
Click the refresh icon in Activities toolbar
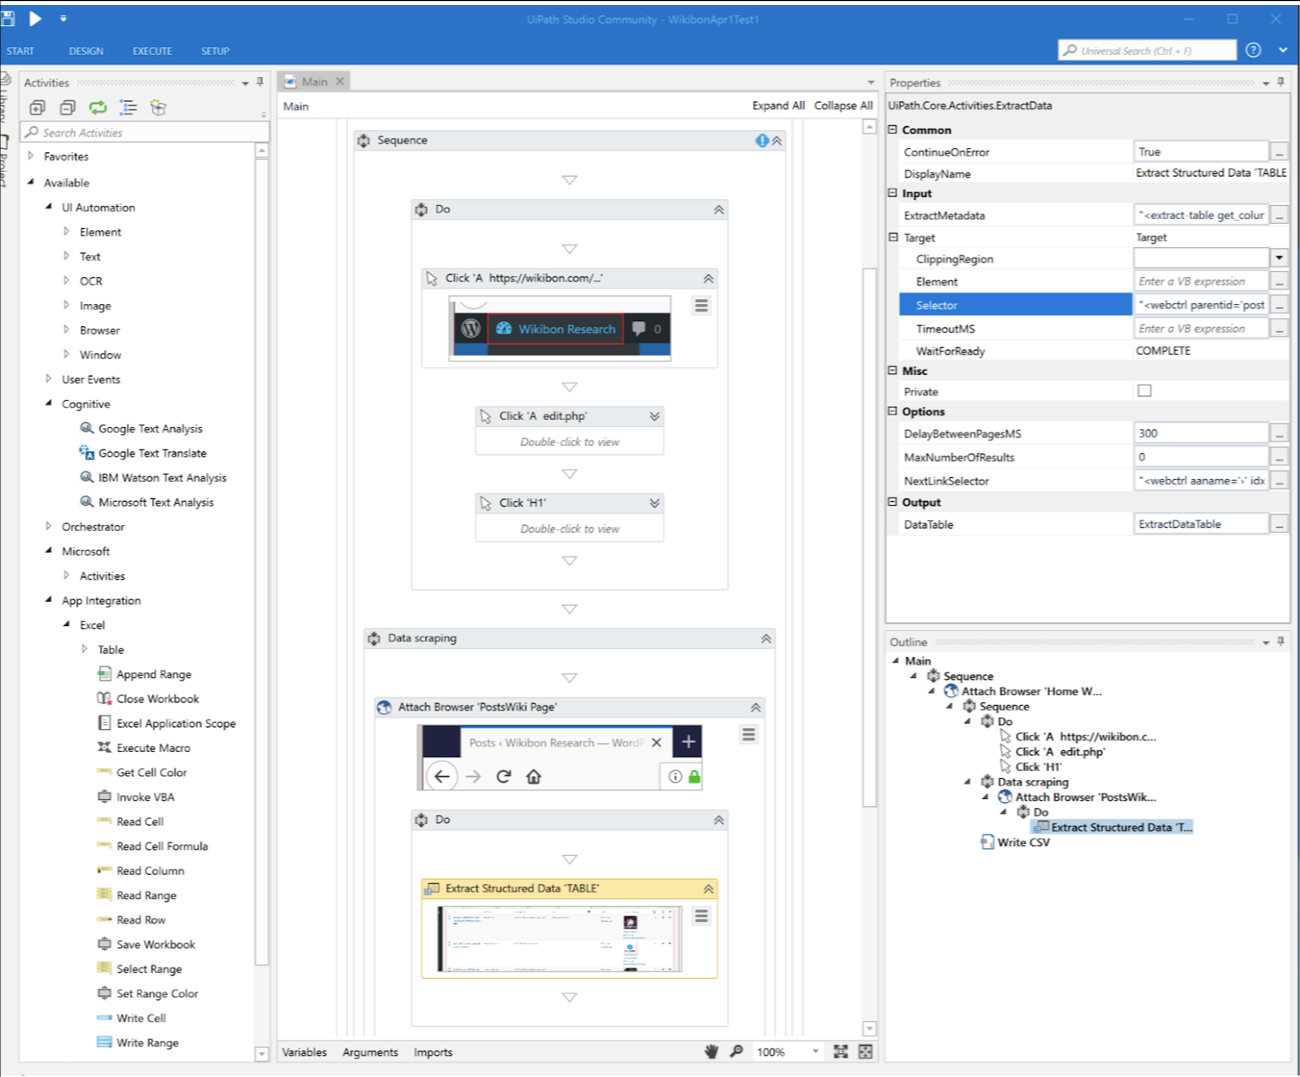98,107
